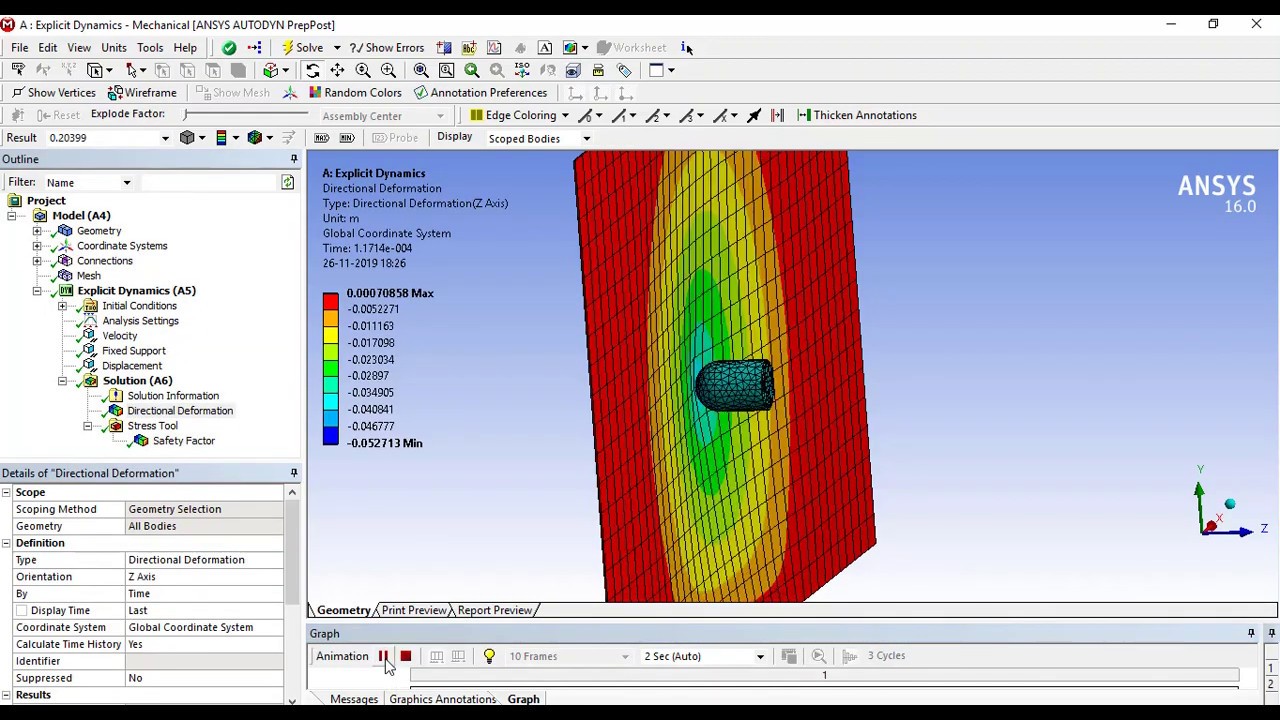Click the lightbulb icon in Graph toolbar
Image resolution: width=1280 pixels, height=720 pixels.
489,656
